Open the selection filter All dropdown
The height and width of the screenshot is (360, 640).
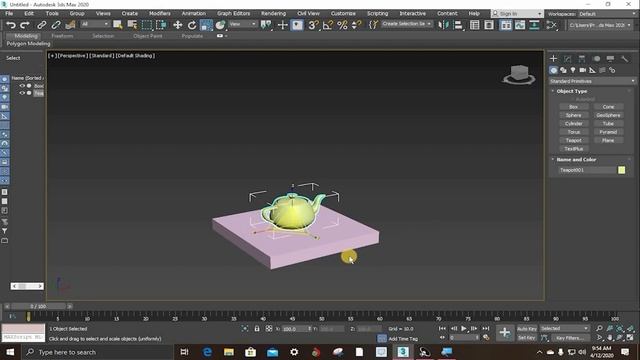(95, 24)
